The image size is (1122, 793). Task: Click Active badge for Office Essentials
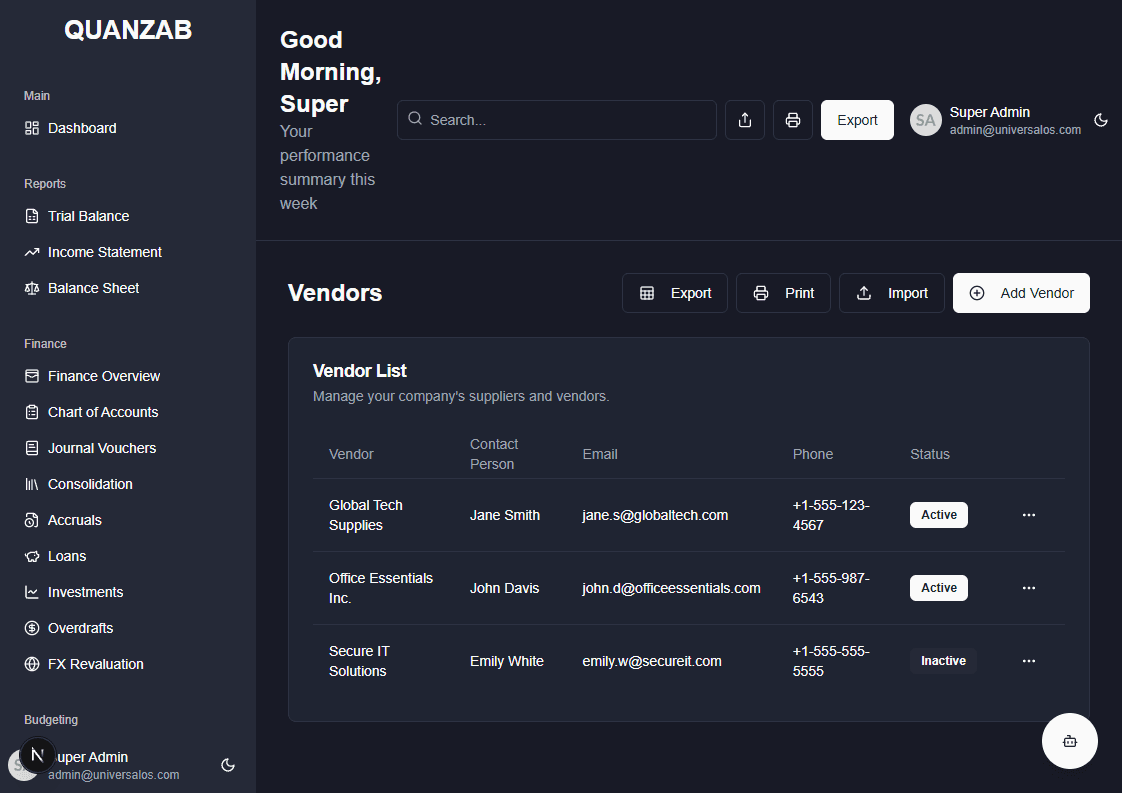point(939,588)
